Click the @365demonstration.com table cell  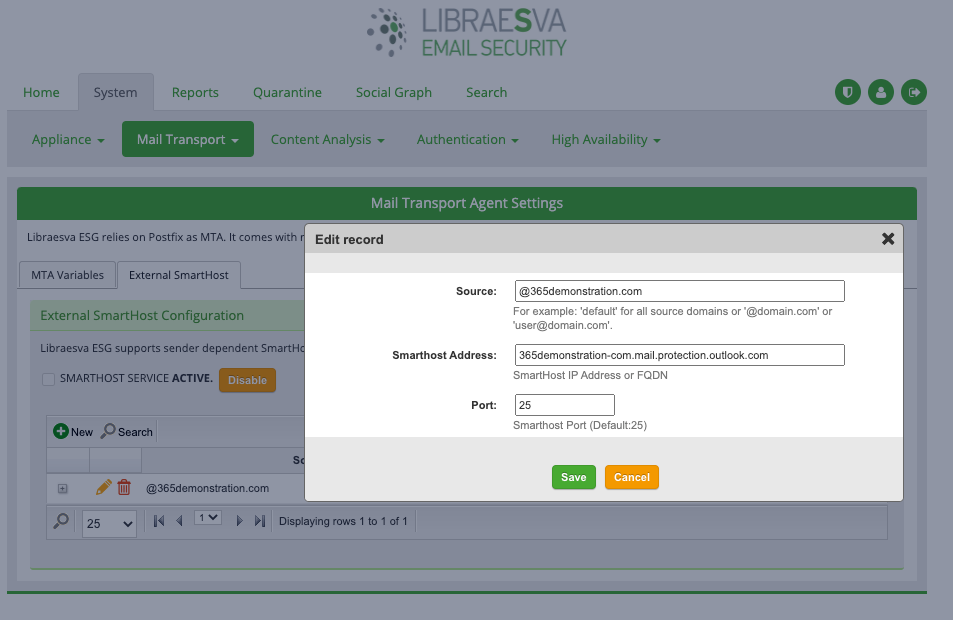[207, 488]
